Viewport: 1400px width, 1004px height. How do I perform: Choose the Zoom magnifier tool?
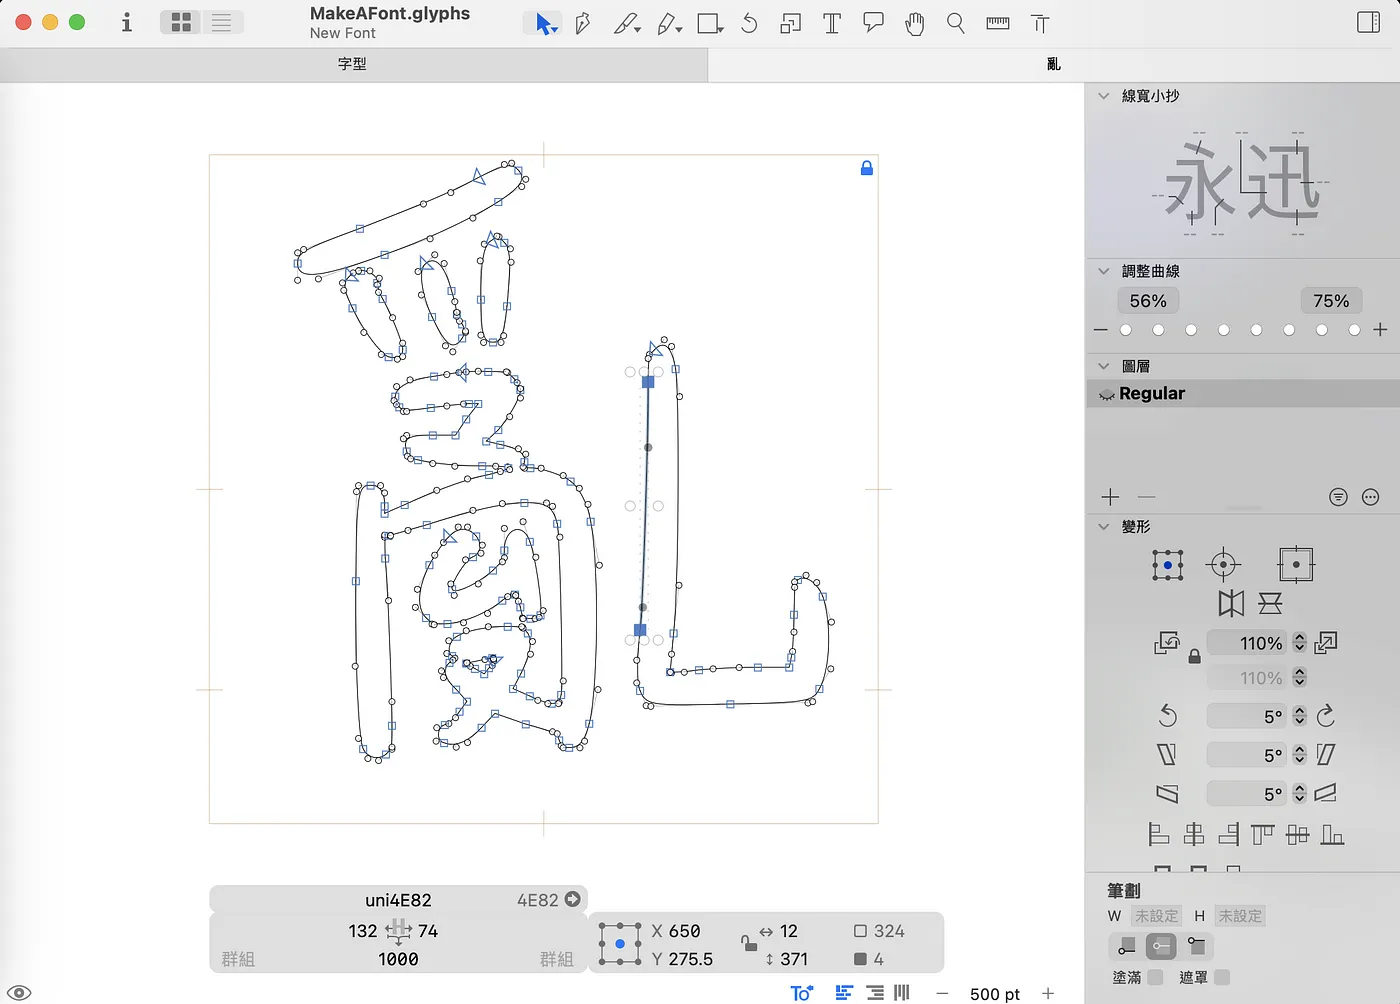(956, 24)
